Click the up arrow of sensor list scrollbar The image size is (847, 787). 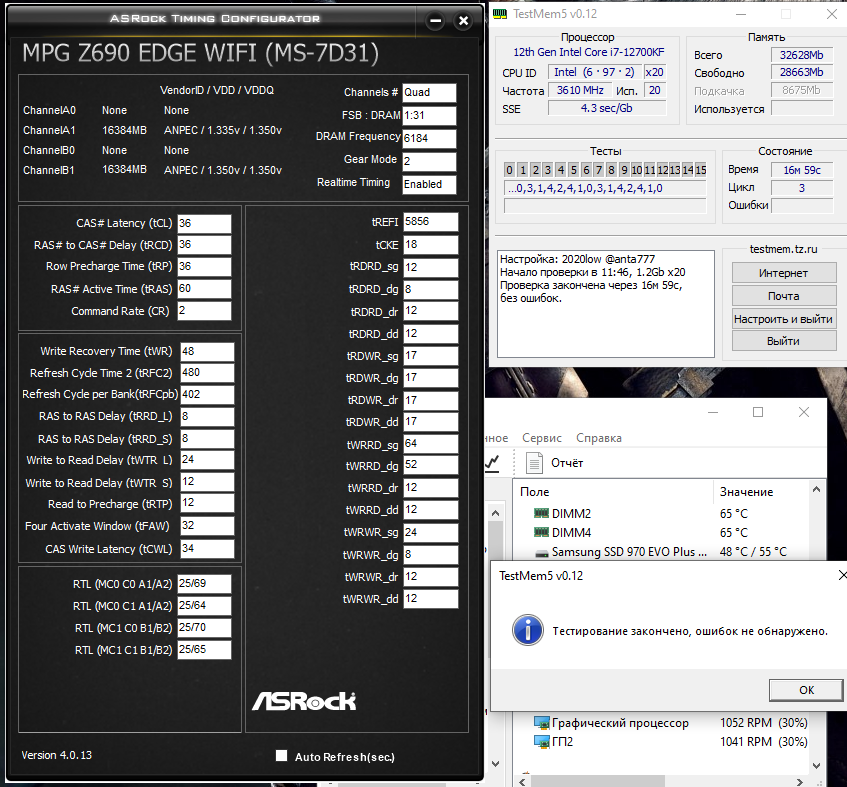pos(817,489)
